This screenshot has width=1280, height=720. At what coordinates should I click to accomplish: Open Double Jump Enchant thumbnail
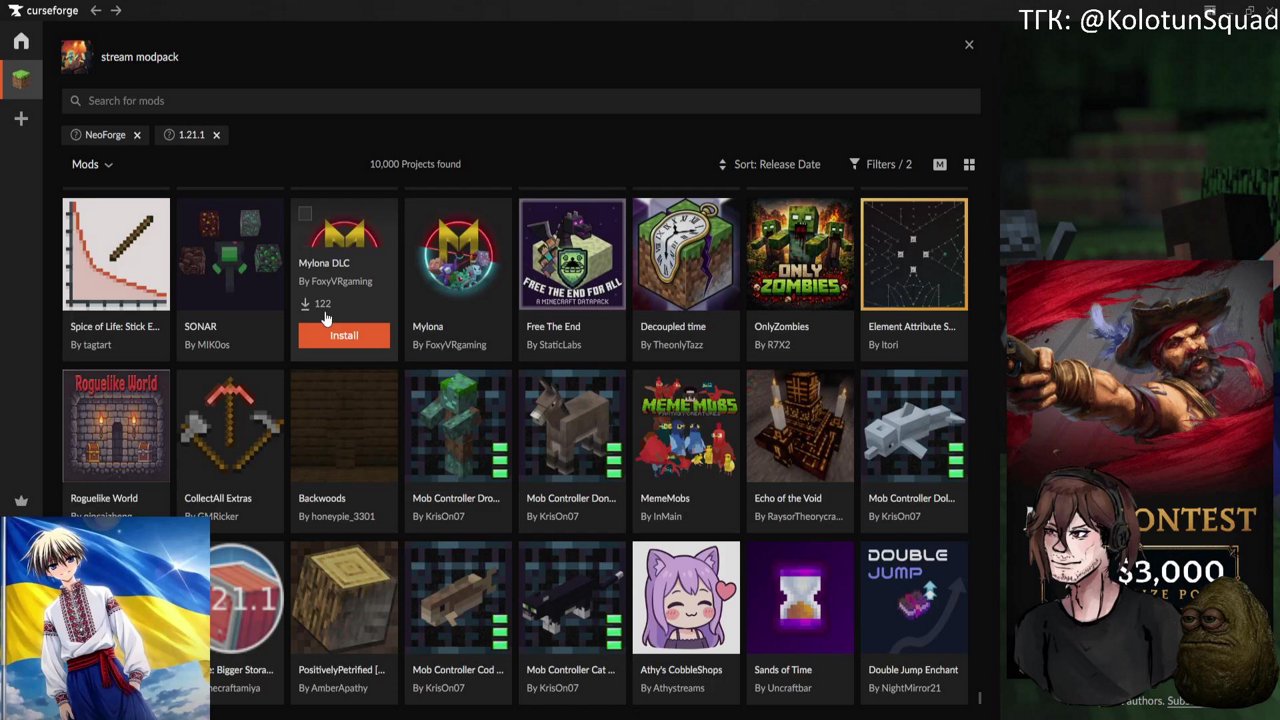tap(914, 598)
